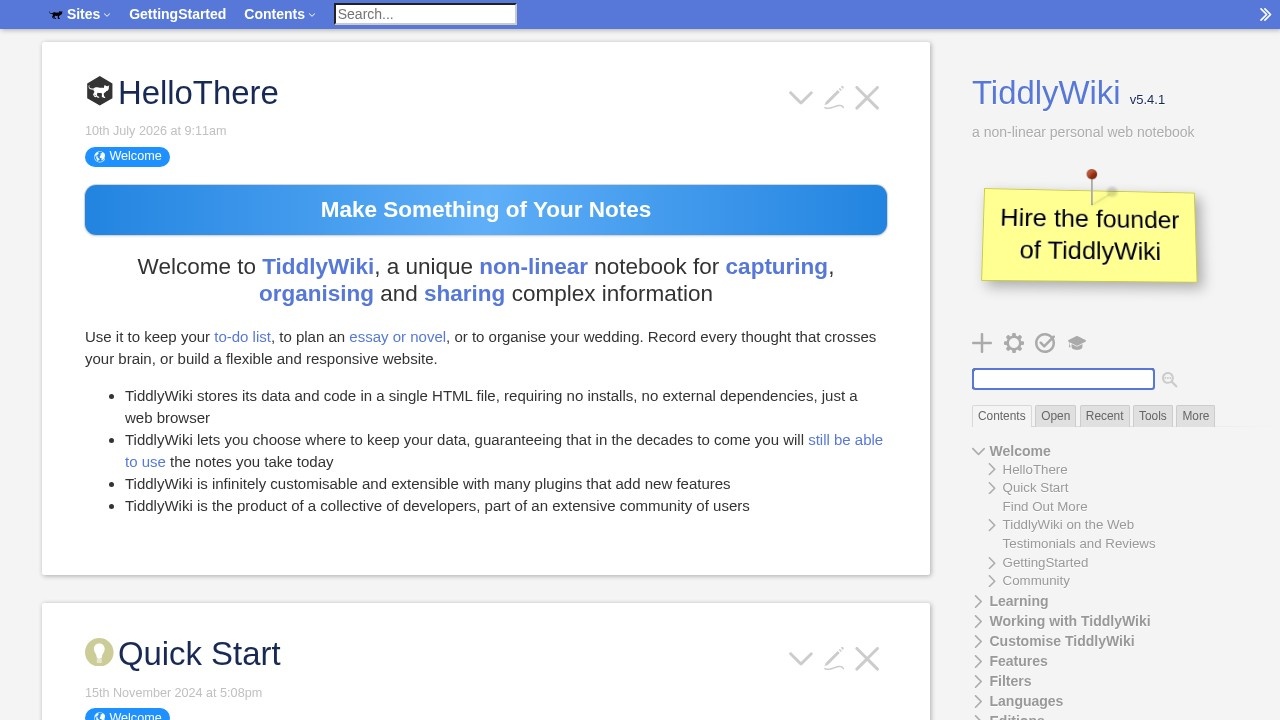Expand Working with TiddlyWiki section

pos(979,621)
